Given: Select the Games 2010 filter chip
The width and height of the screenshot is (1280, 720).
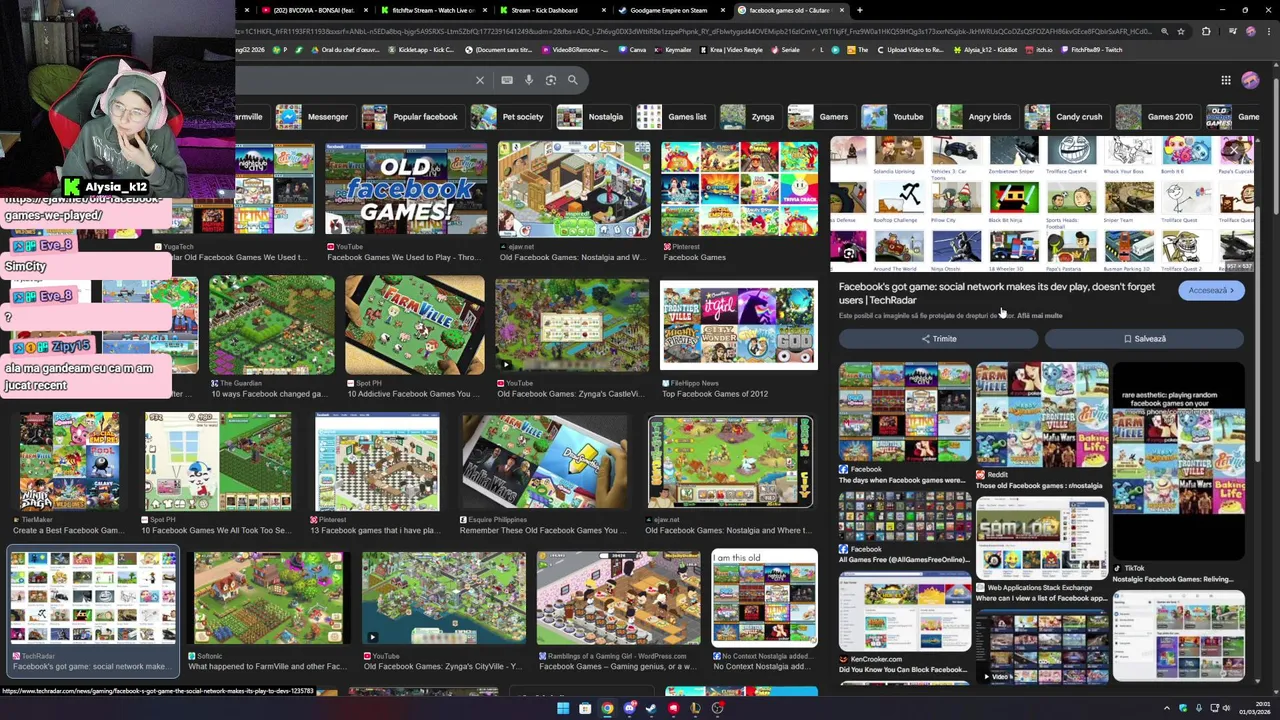Looking at the screenshot, I should [x=1157, y=117].
